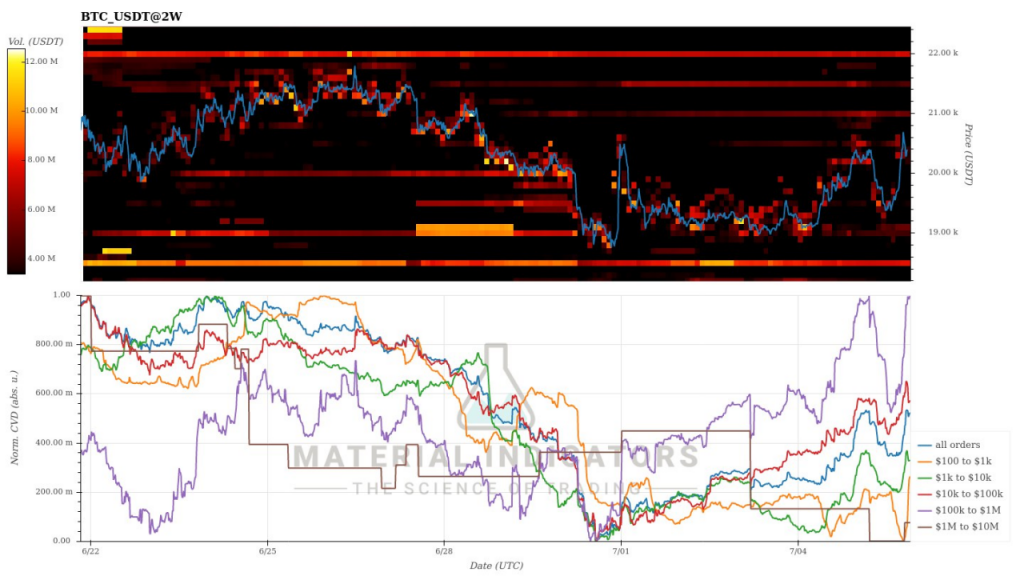Click the 6/22 date tick label
This screenshot has width=1024, height=576.
(x=90, y=551)
